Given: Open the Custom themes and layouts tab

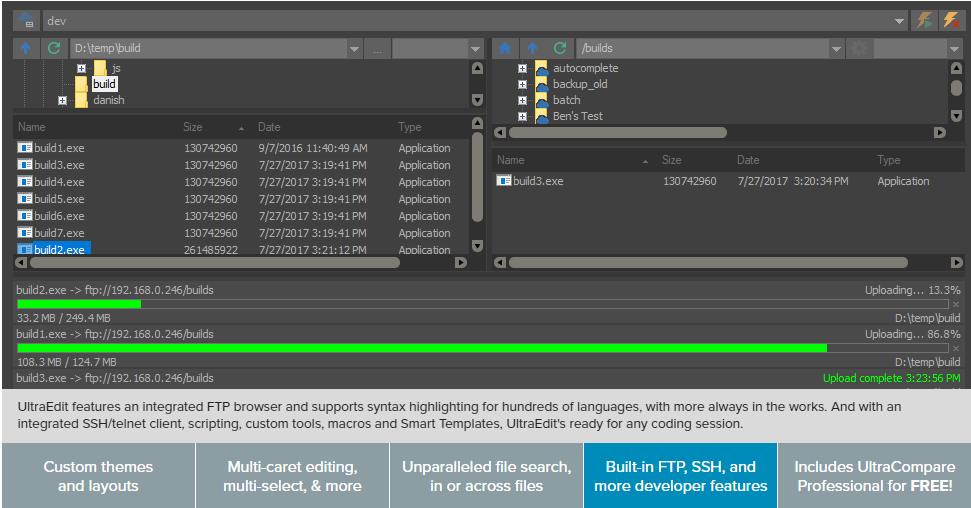Looking at the screenshot, I should tap(98, 476).
